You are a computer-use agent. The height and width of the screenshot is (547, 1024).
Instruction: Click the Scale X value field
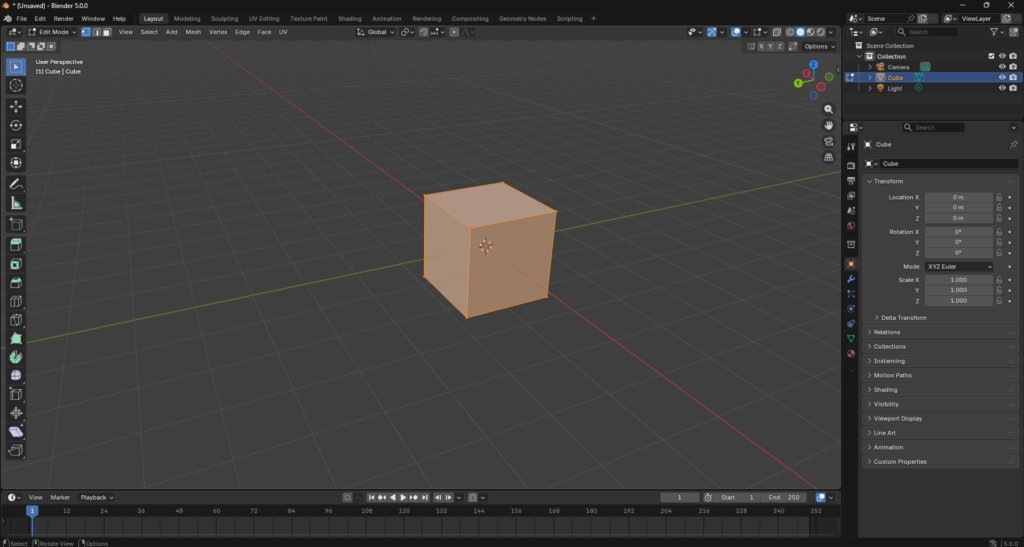tap(958, 280)
